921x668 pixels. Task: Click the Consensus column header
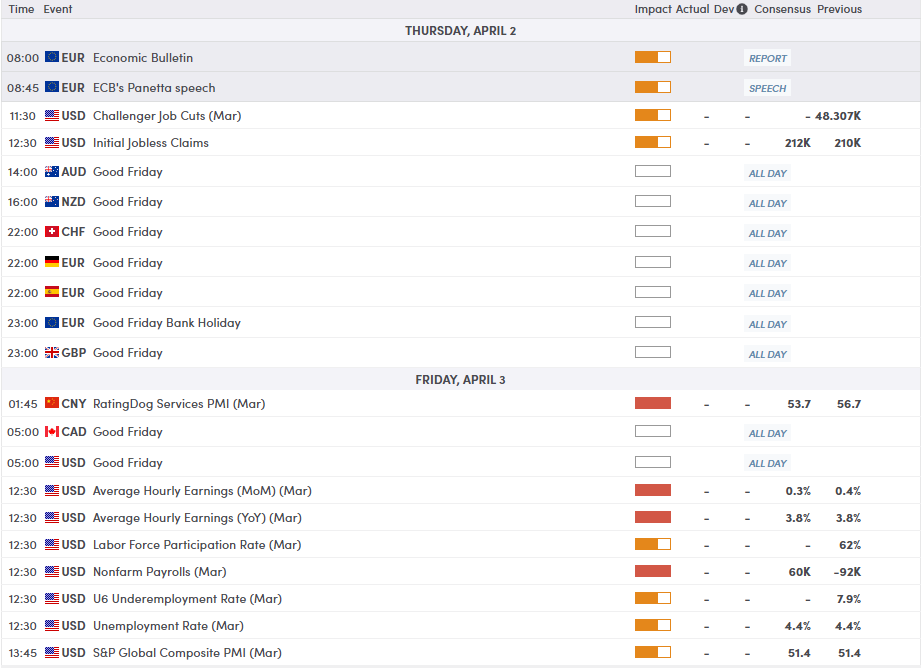pyautogui.click(x=782, y=9)
